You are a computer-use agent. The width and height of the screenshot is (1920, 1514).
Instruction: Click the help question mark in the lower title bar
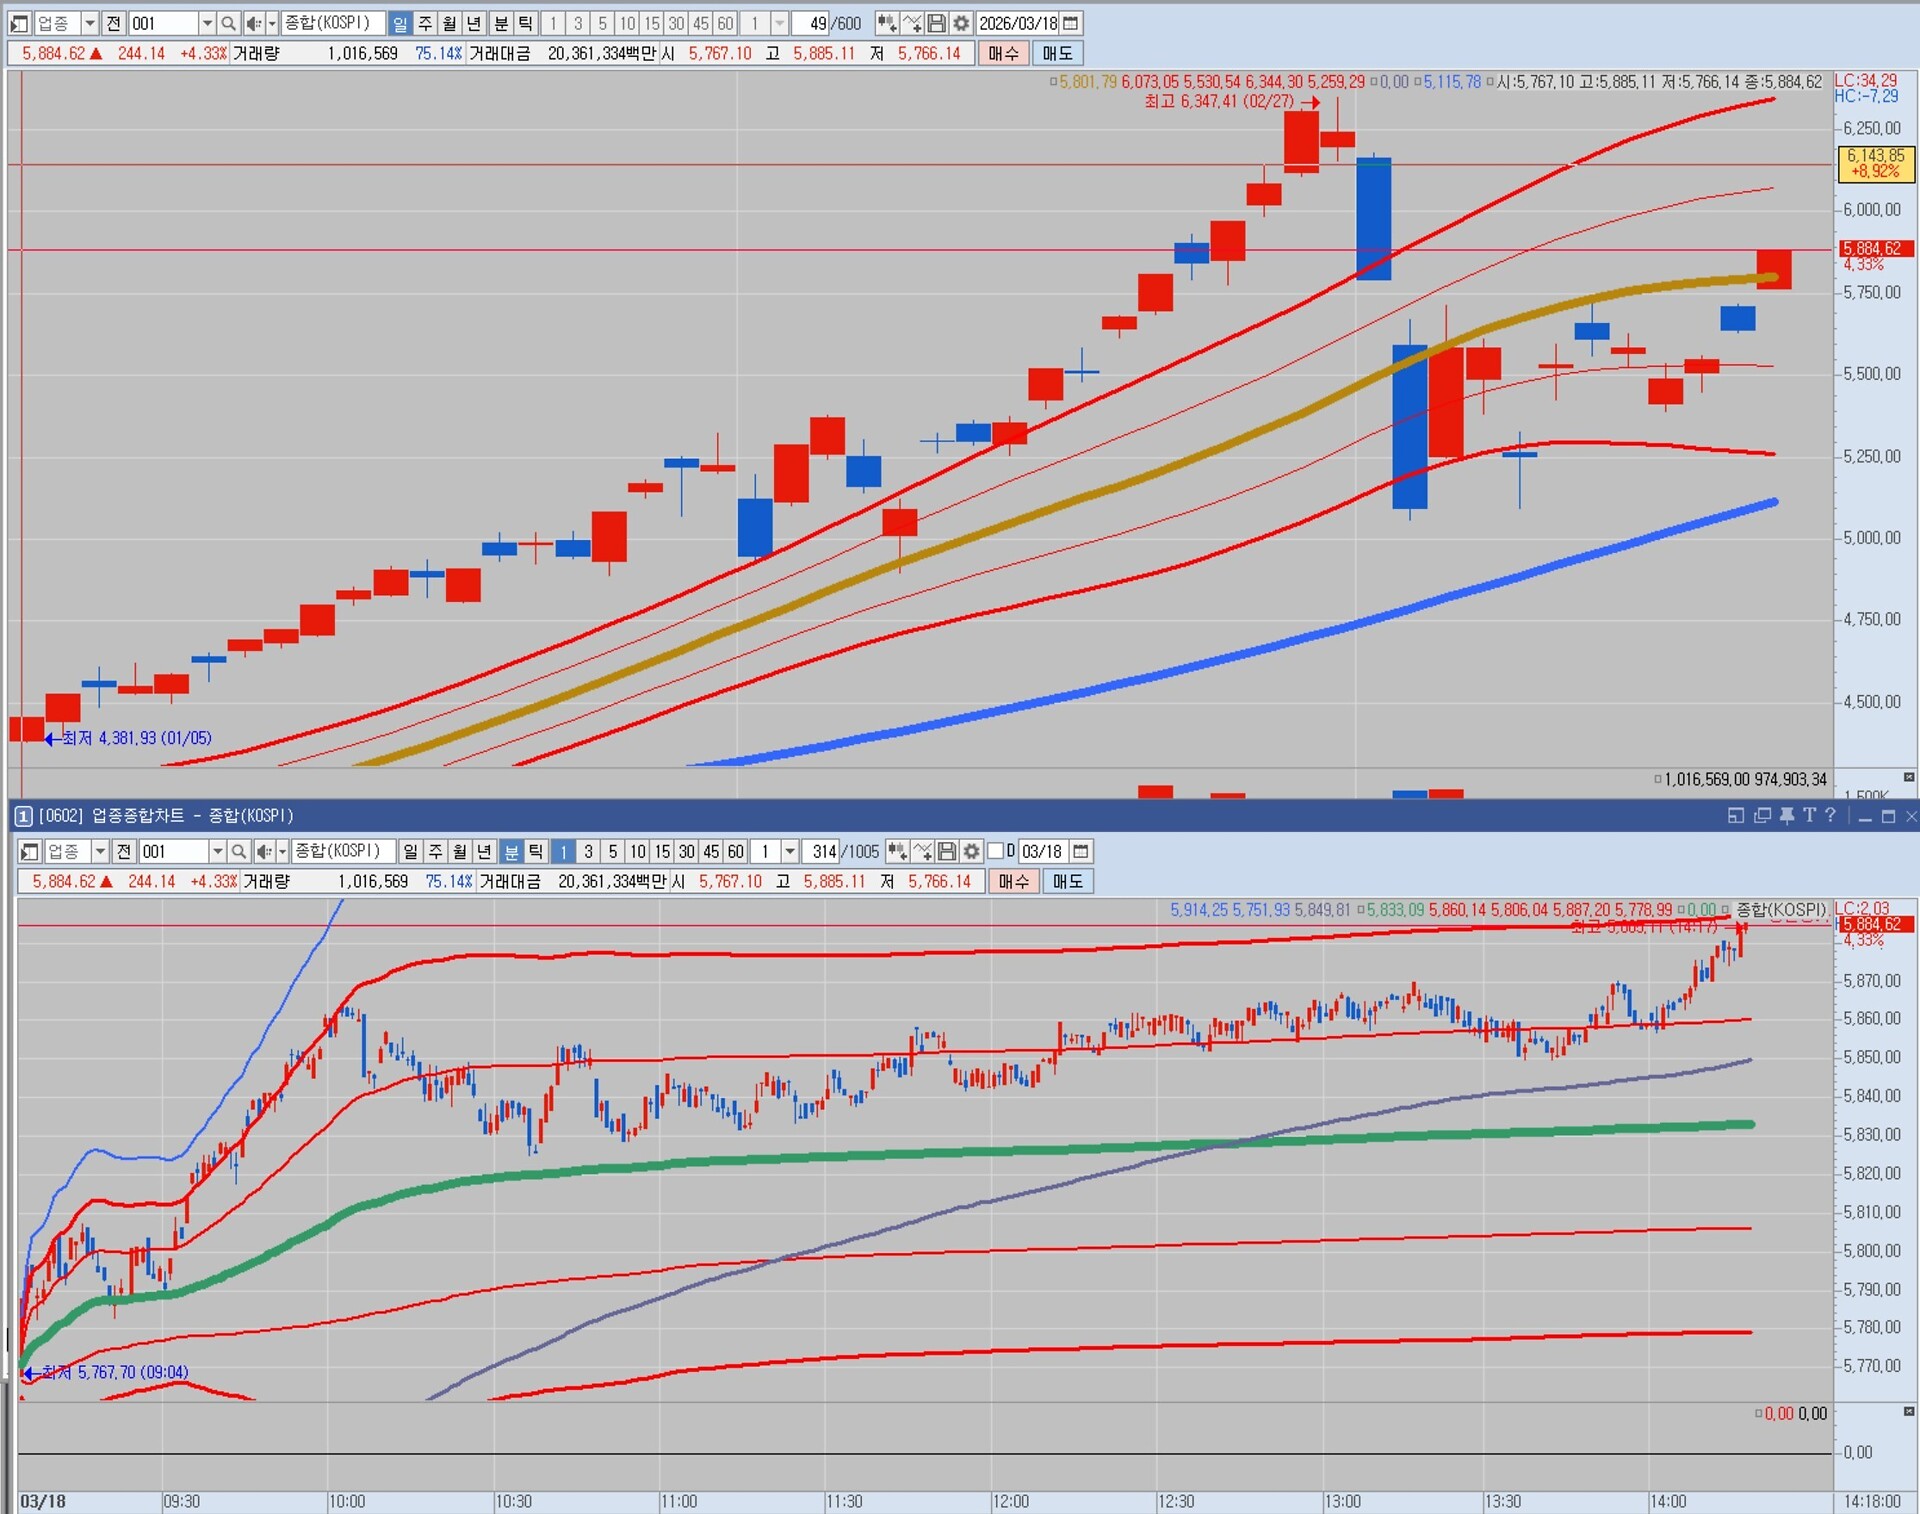coord(1830,816)
